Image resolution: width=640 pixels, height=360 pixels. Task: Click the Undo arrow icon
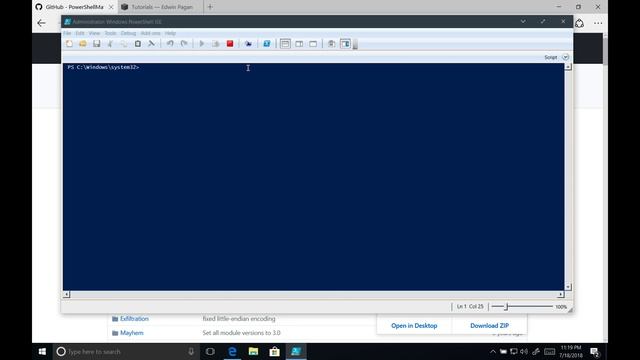click(x=170, y=44)
